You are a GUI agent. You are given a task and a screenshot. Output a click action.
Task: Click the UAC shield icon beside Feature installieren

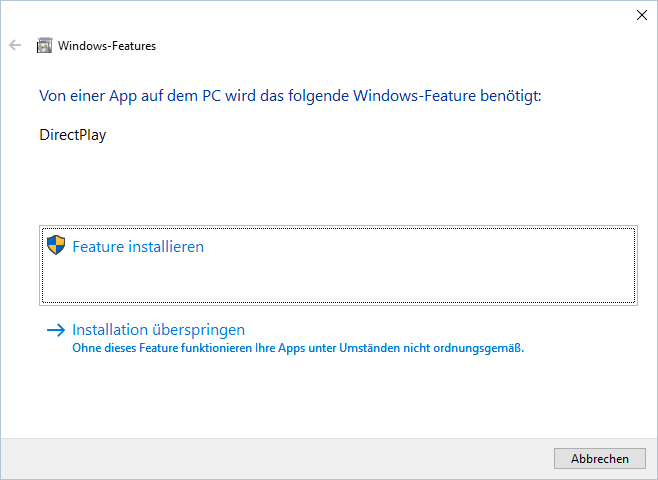56,246
